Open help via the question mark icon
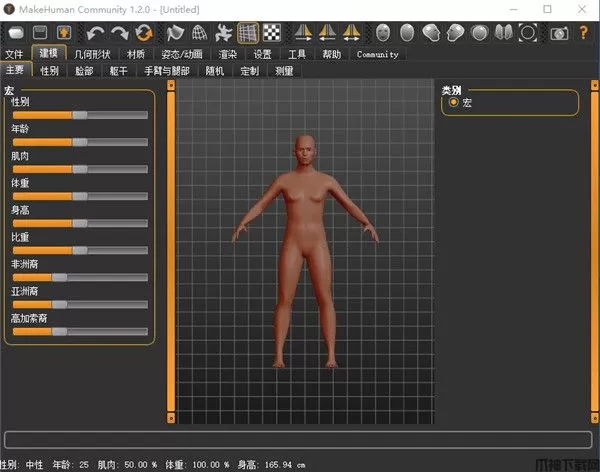The width and height of the screenshot is (600, 472). [582, 33]
